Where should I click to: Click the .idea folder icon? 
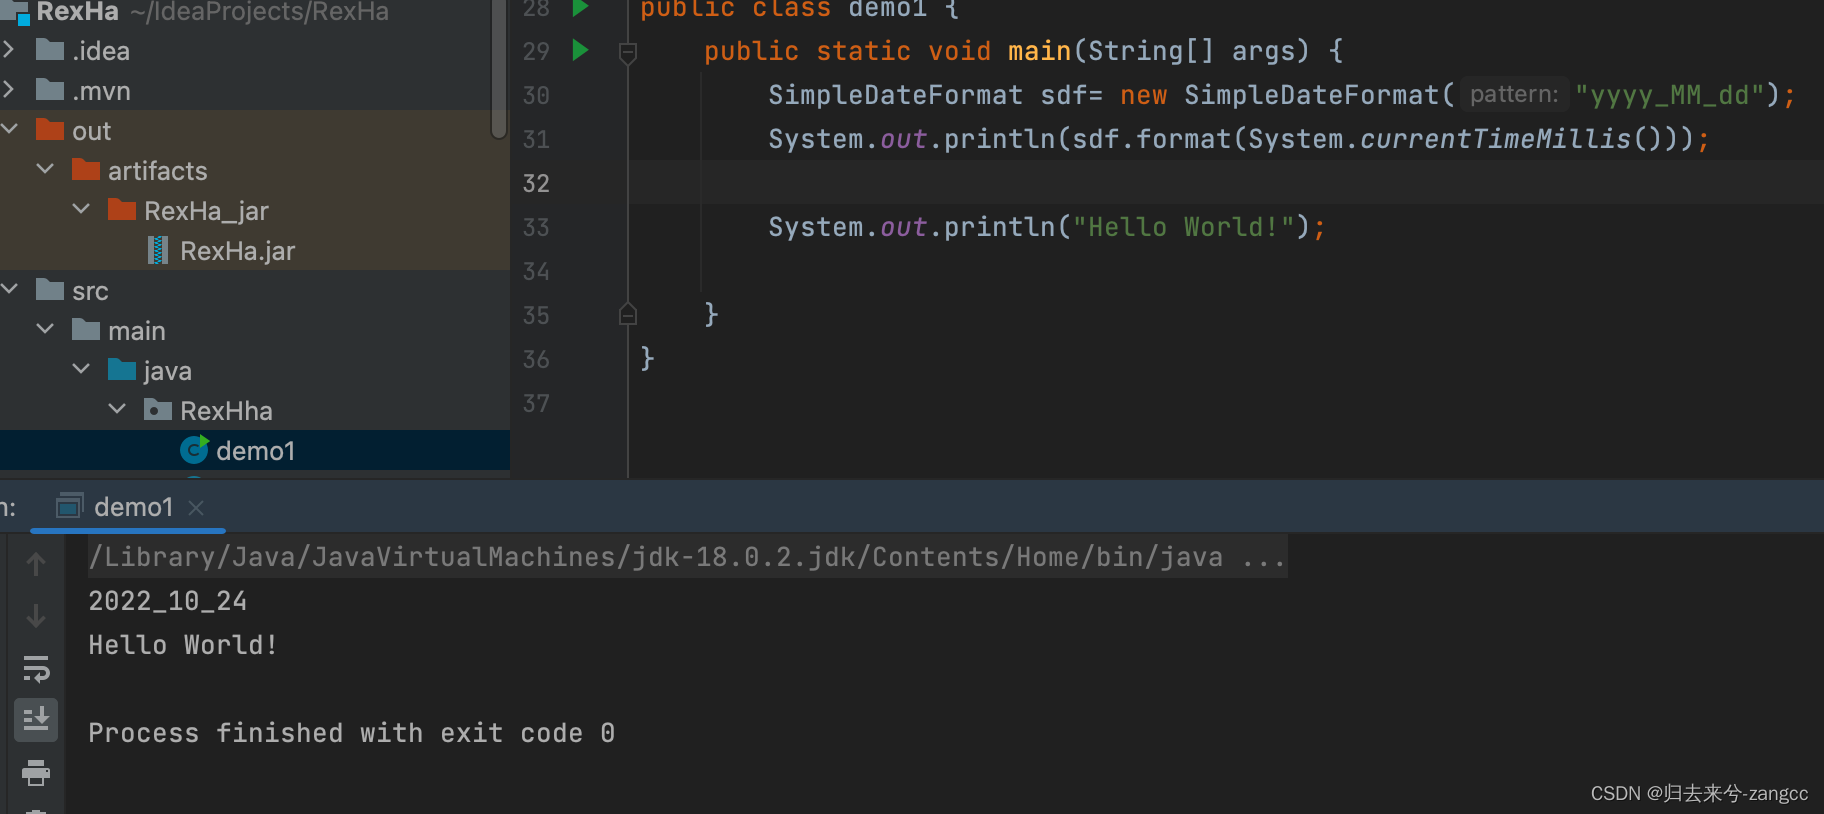(x=50, y=49)
